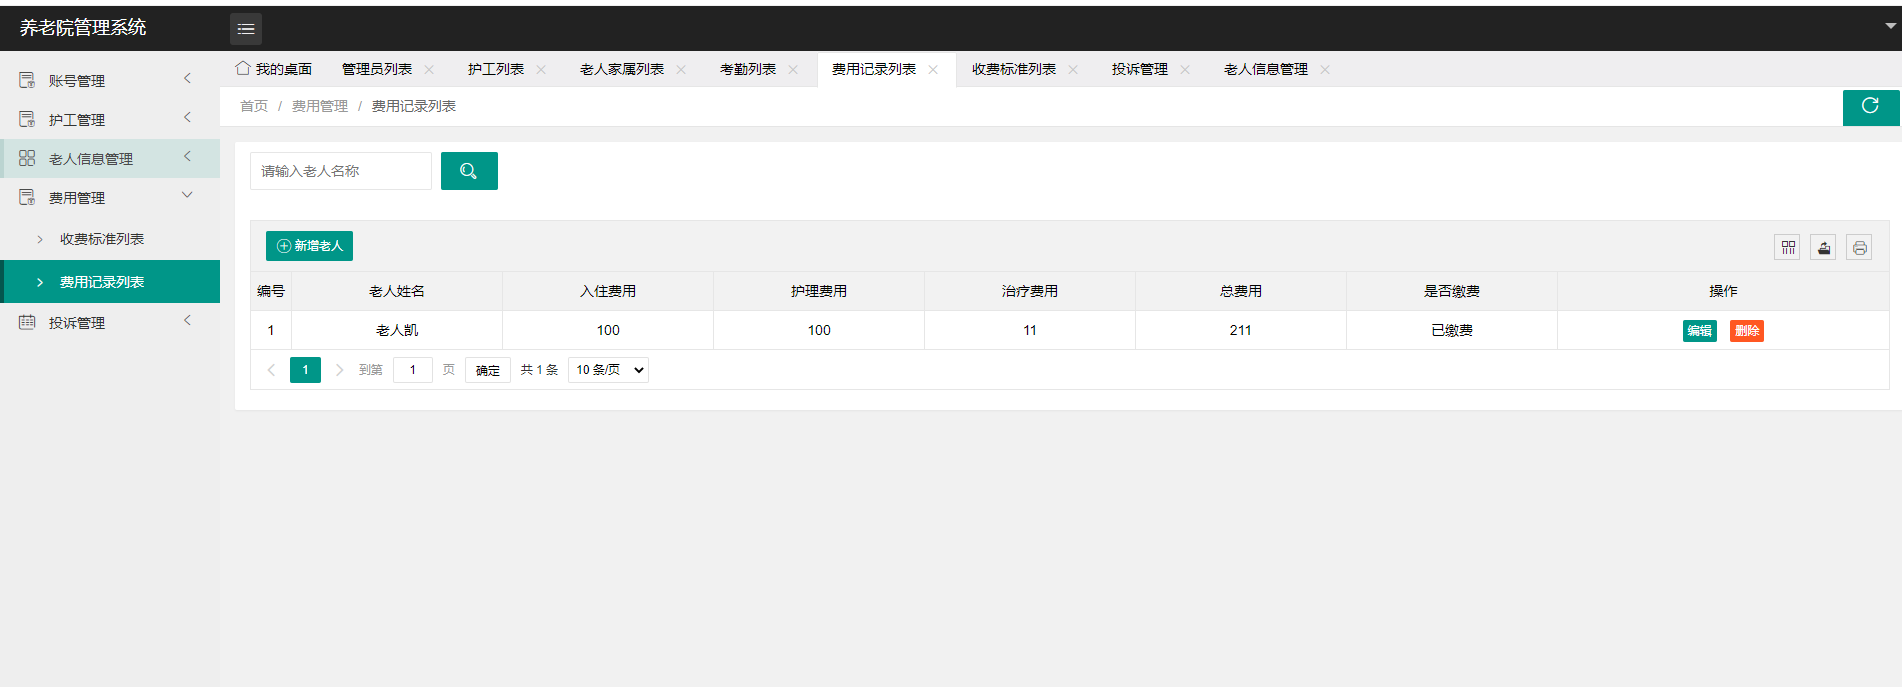Switch to 护工列表 tab
1902x687 pixels.
click(x=496, y=69)
